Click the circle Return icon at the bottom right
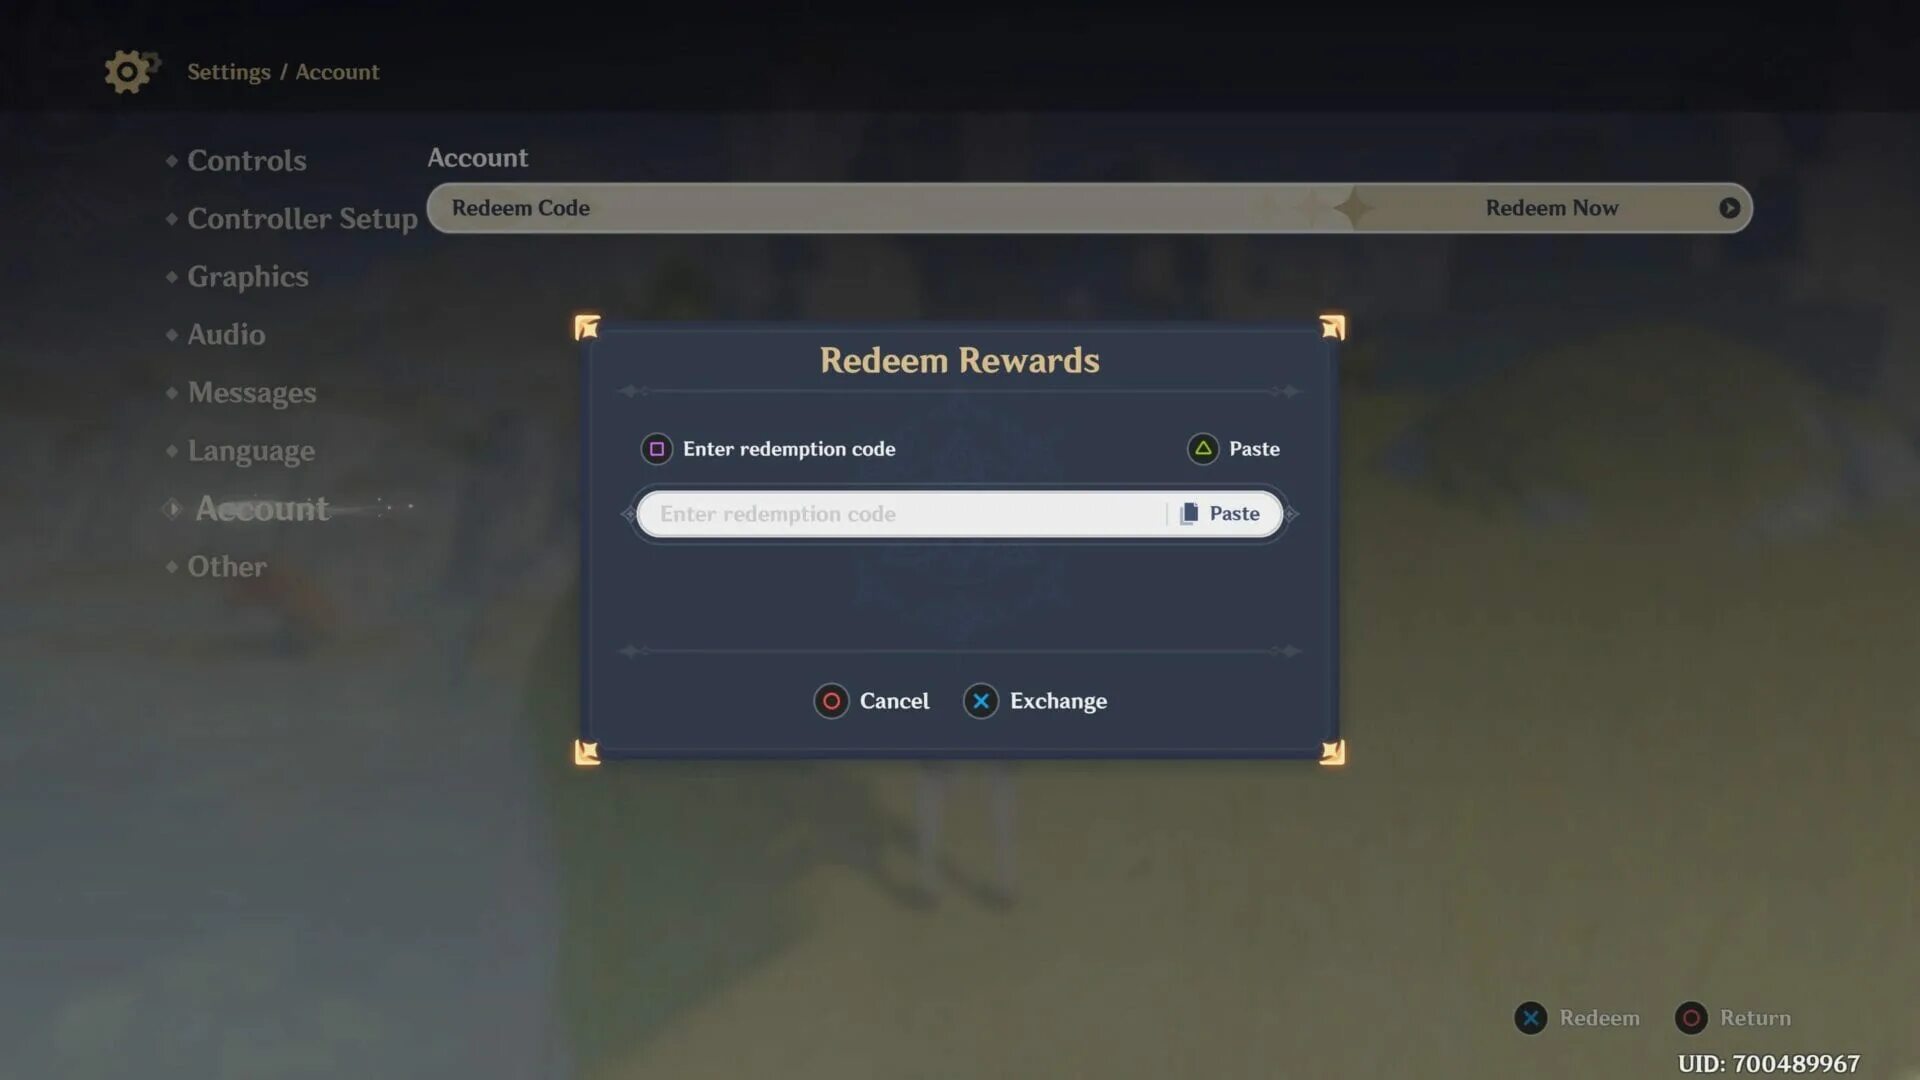Screen dimensions: 1920x1080 pos(1691,1018)
